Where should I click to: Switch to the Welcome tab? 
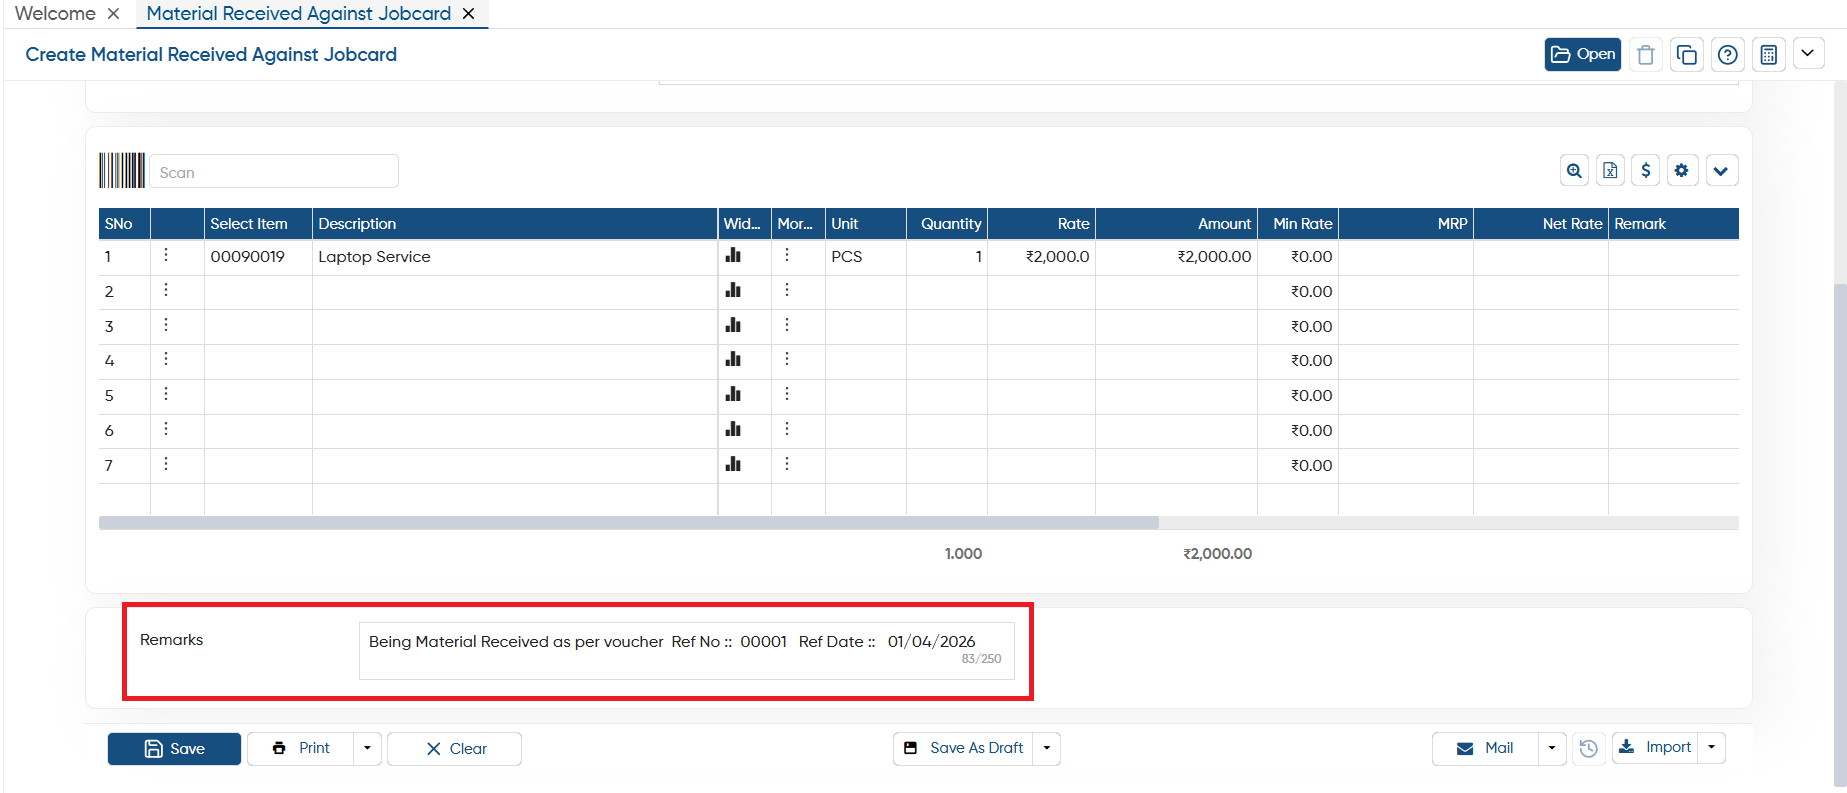point(55,13)
